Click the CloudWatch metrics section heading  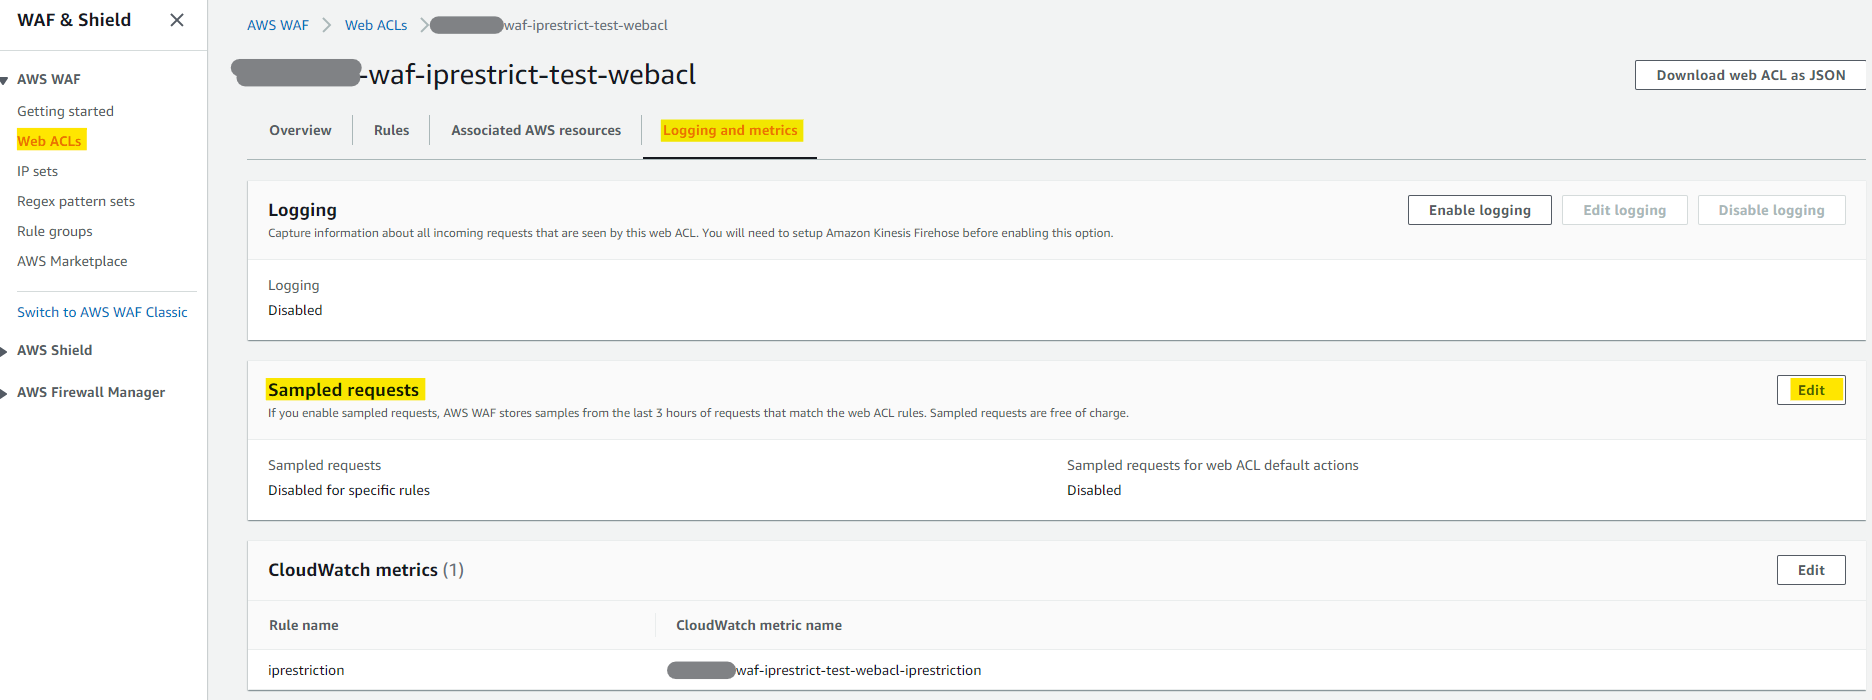click(366, 570)
